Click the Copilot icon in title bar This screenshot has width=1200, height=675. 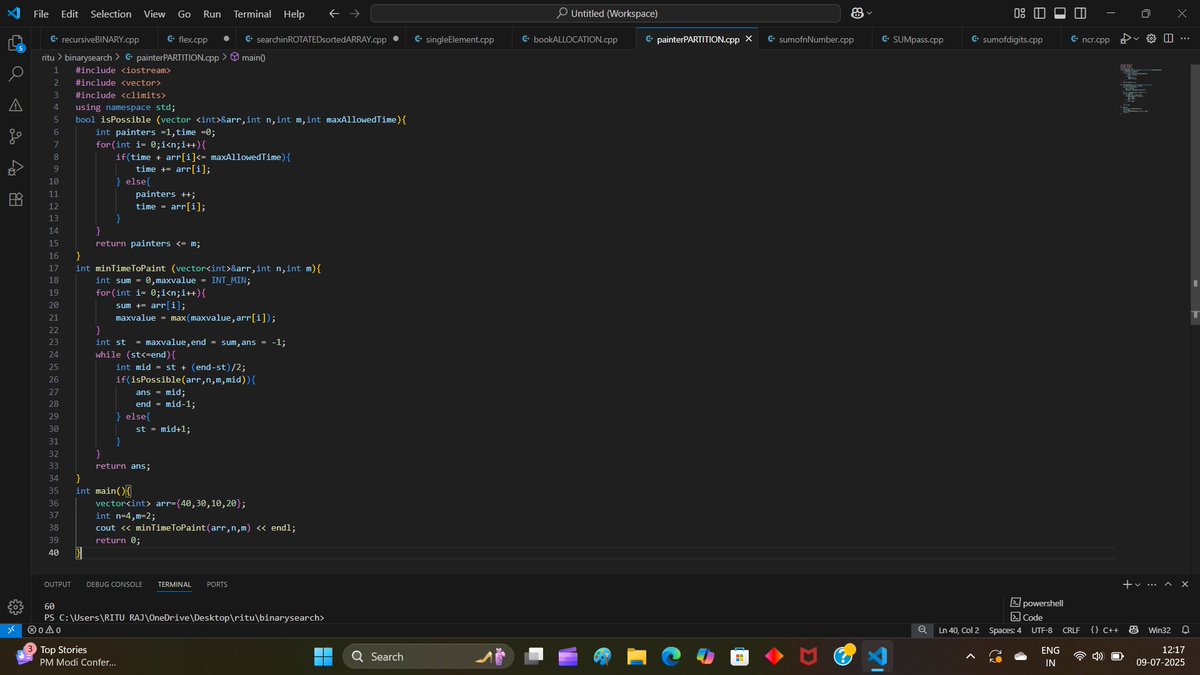(856, 14)
